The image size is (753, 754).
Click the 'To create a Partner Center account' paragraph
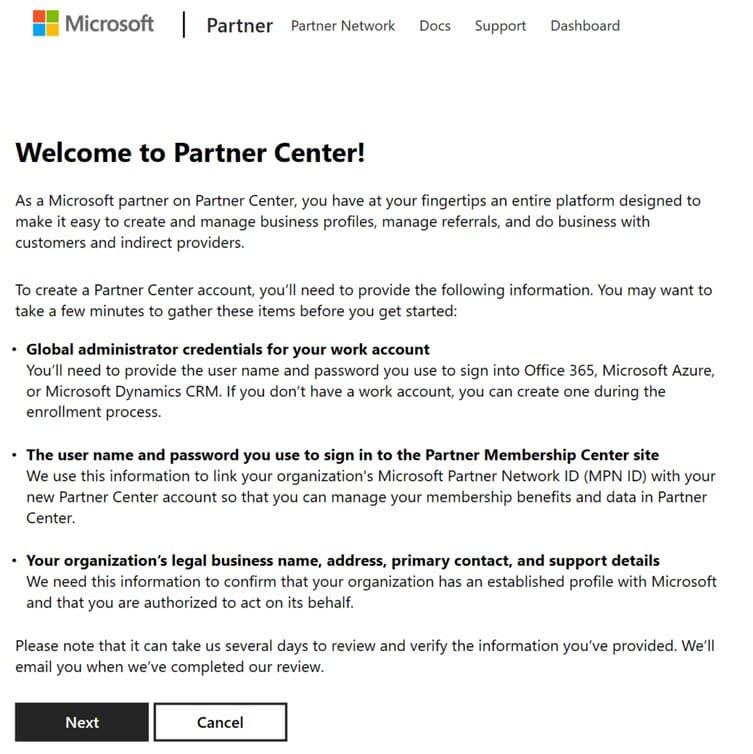click(364, 300)
